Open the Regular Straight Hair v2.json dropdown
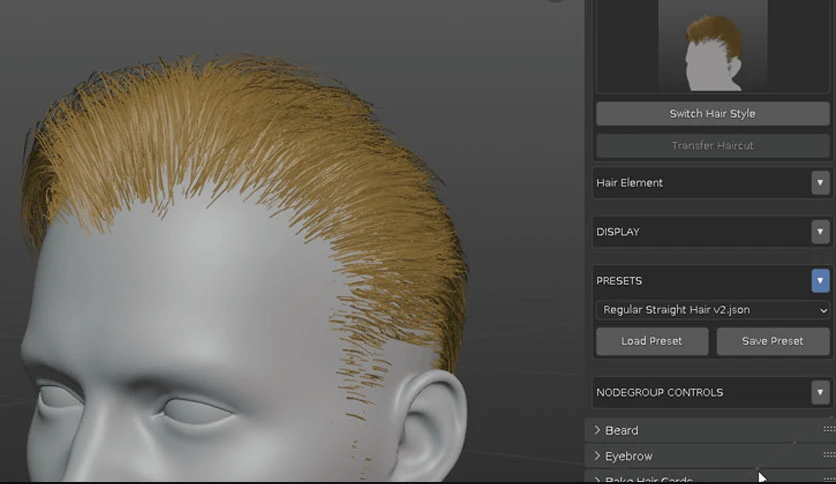Screen dimensions: 836x484 click(712, 310)
